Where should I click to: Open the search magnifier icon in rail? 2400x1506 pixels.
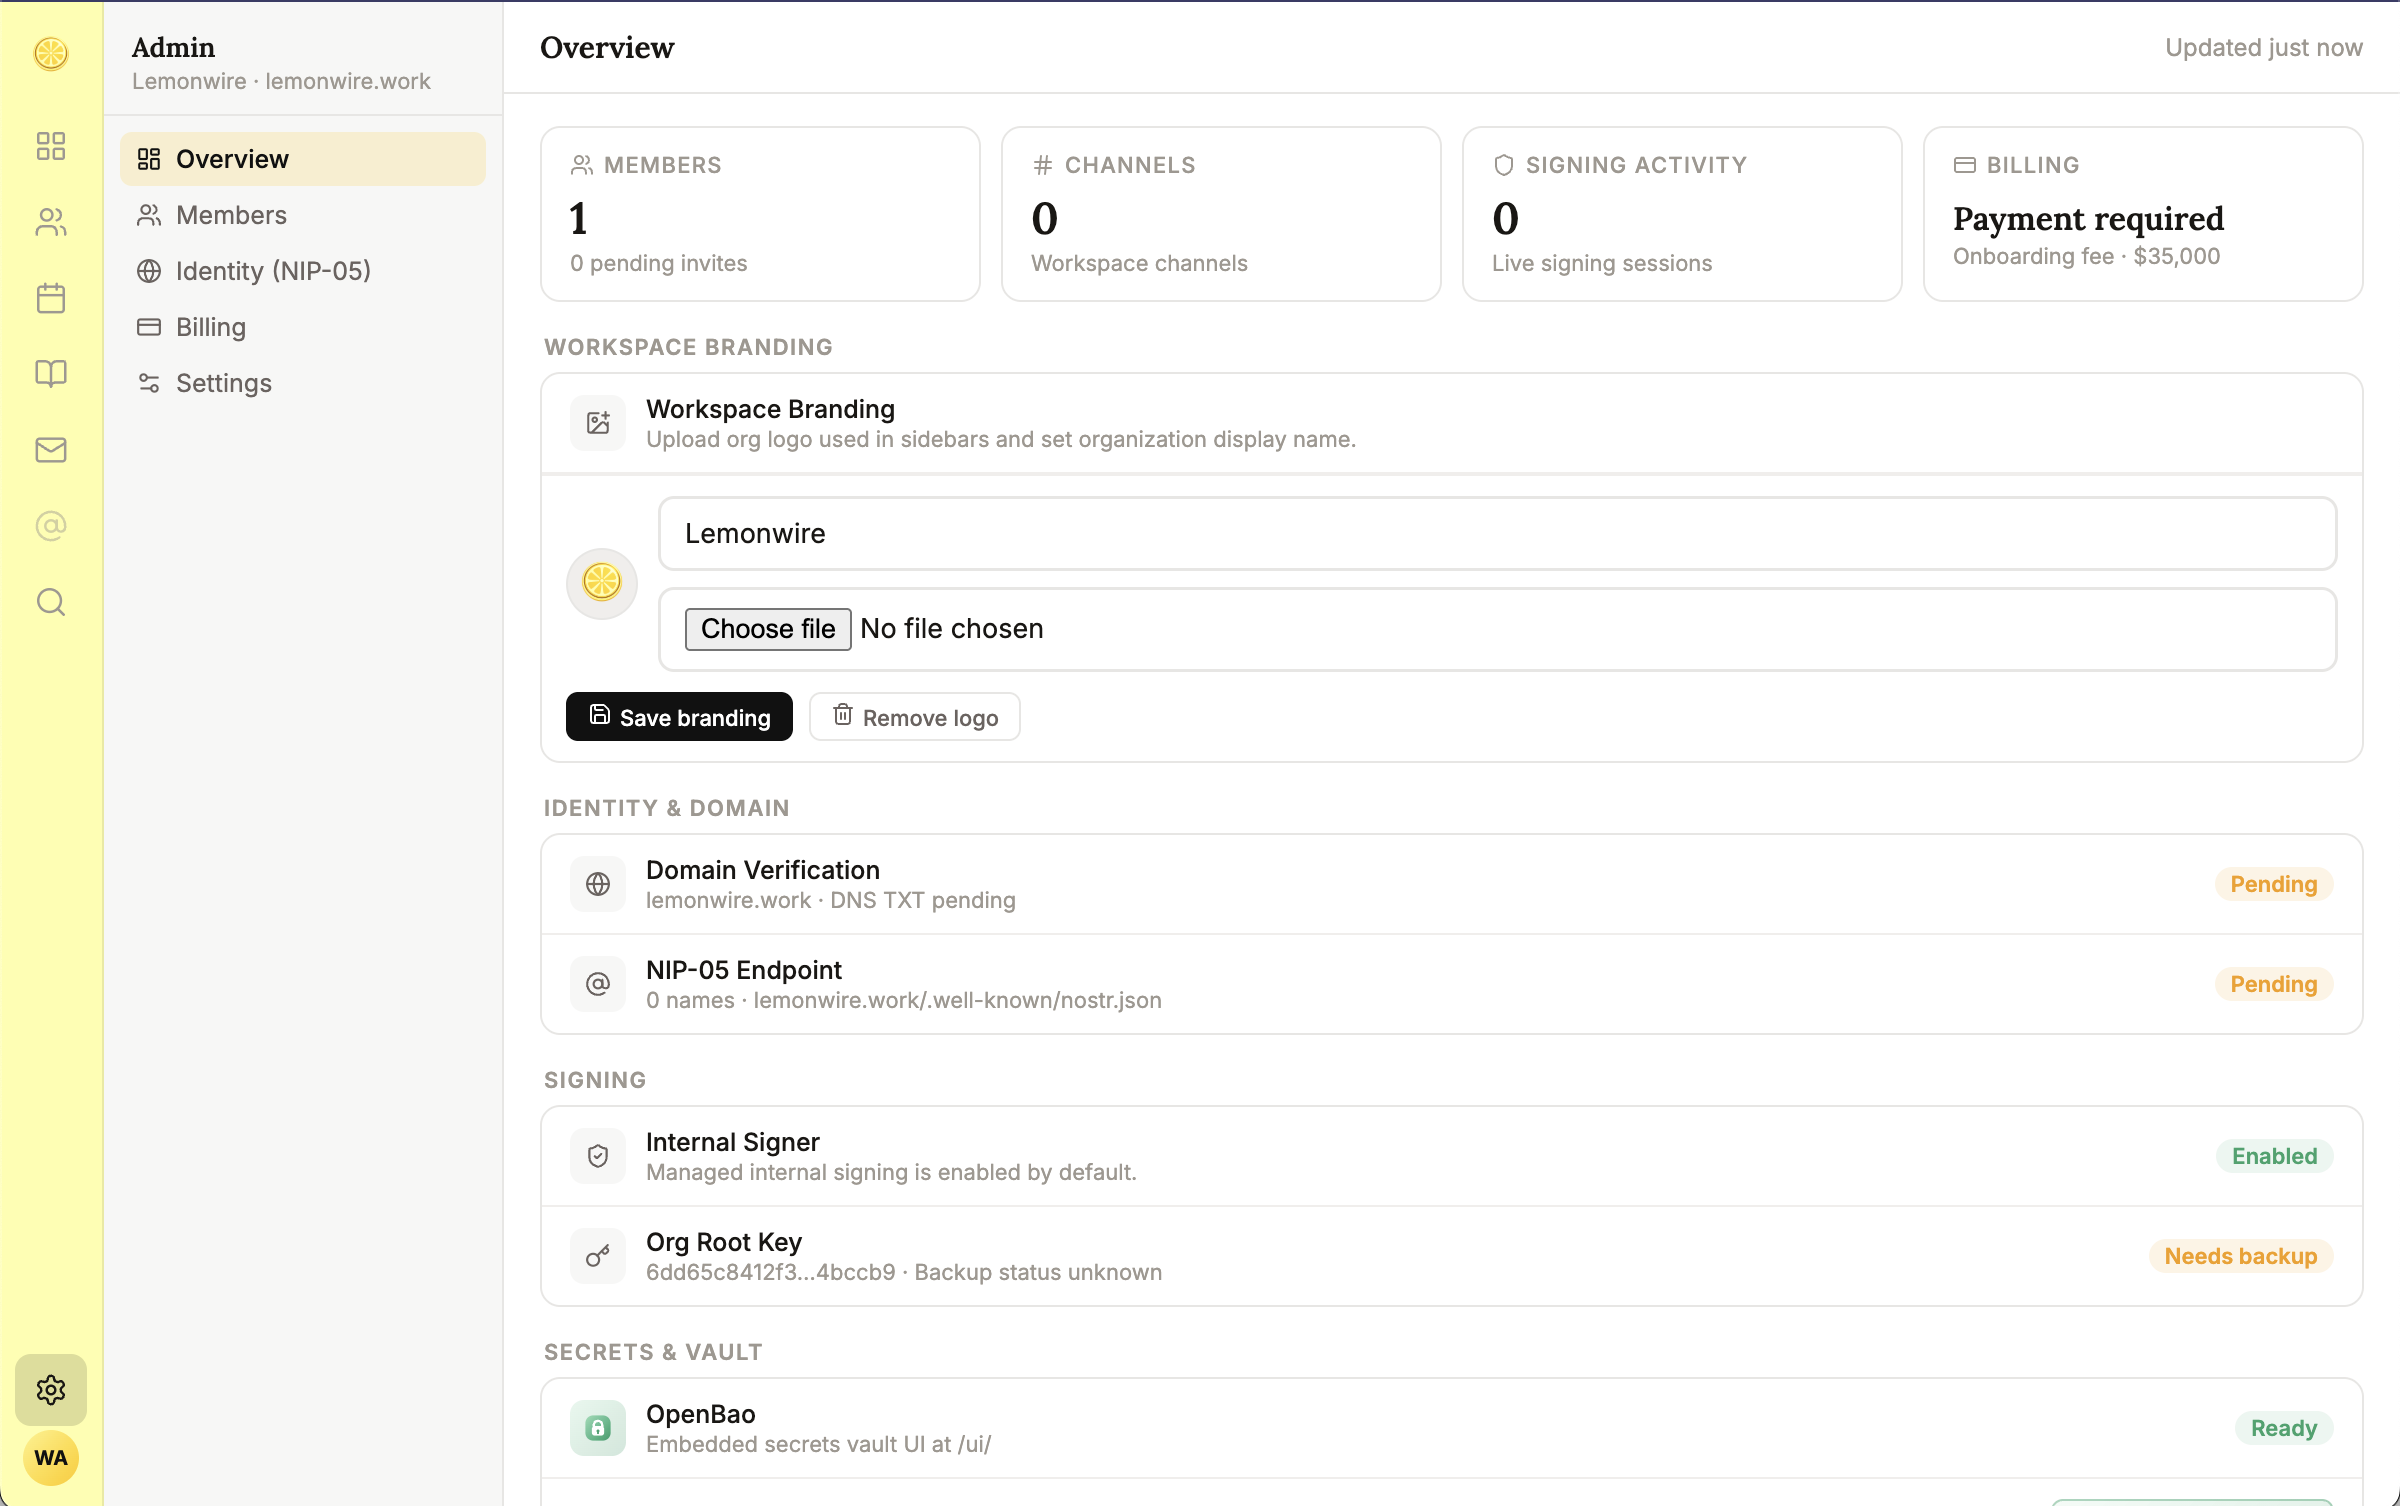(51, 602)
